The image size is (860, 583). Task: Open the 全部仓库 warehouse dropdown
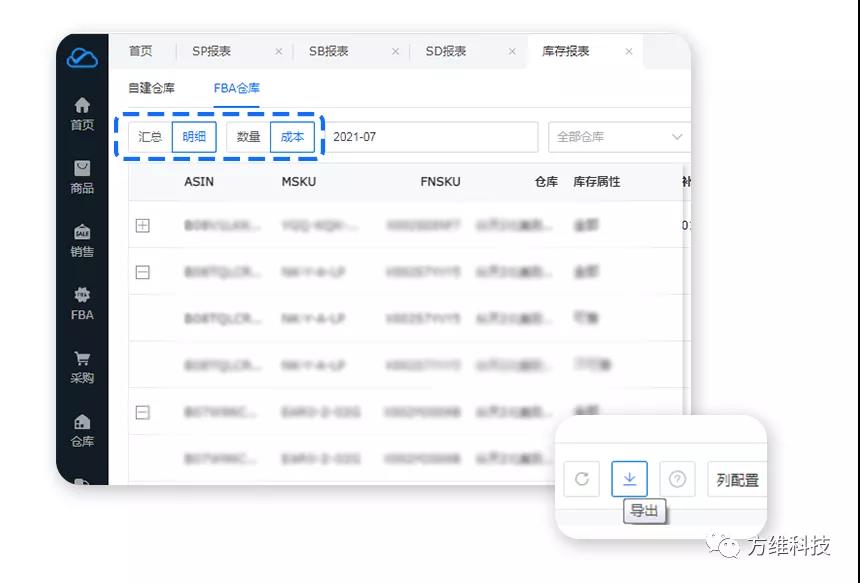[x=619, y=137]
